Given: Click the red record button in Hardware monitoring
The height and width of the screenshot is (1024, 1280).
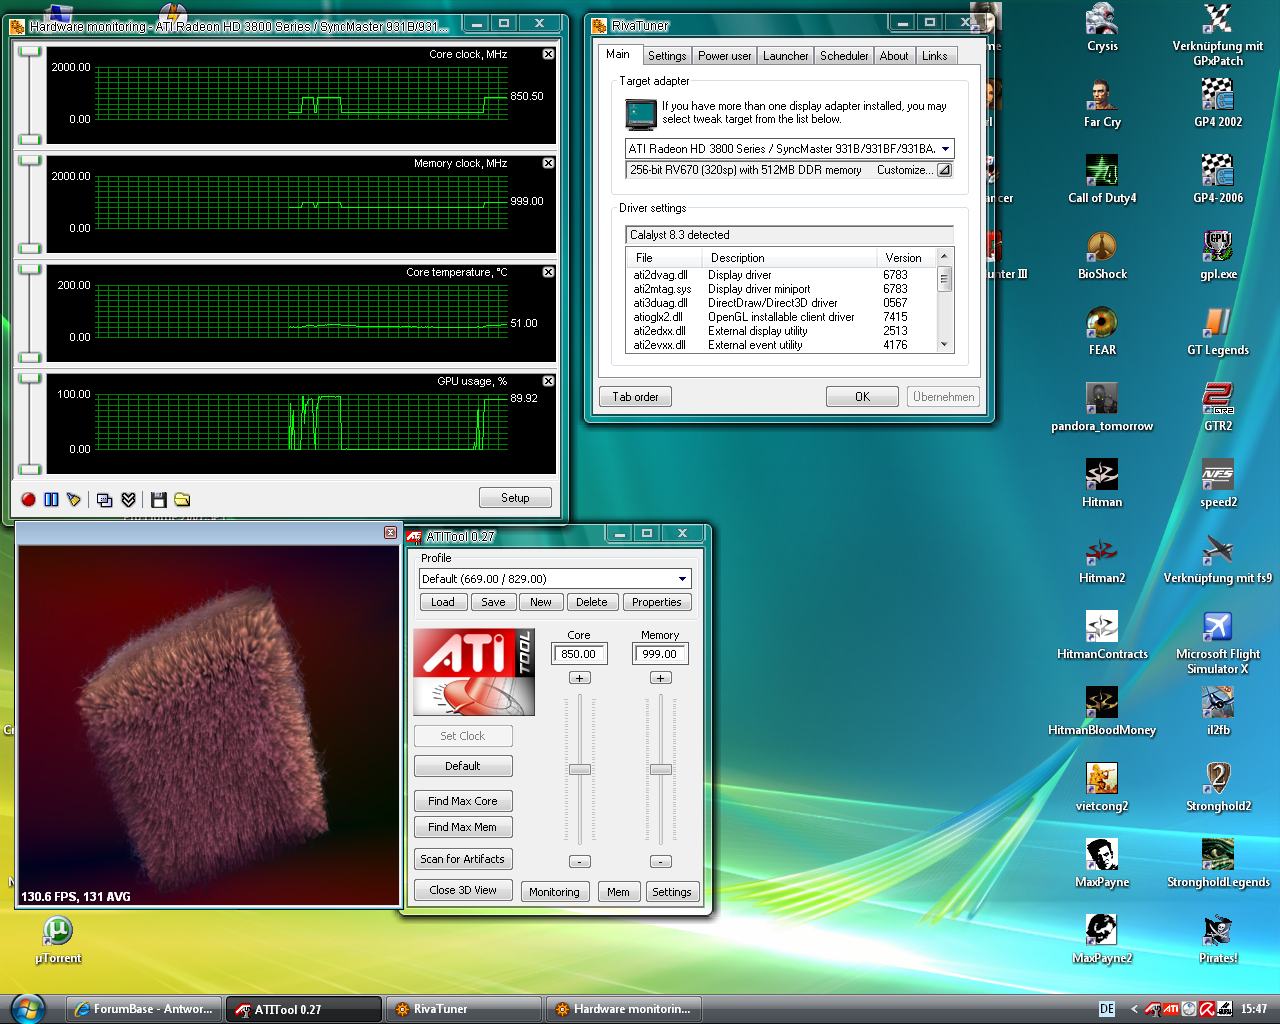Looking at the screenshot, I should click(28, 499).
